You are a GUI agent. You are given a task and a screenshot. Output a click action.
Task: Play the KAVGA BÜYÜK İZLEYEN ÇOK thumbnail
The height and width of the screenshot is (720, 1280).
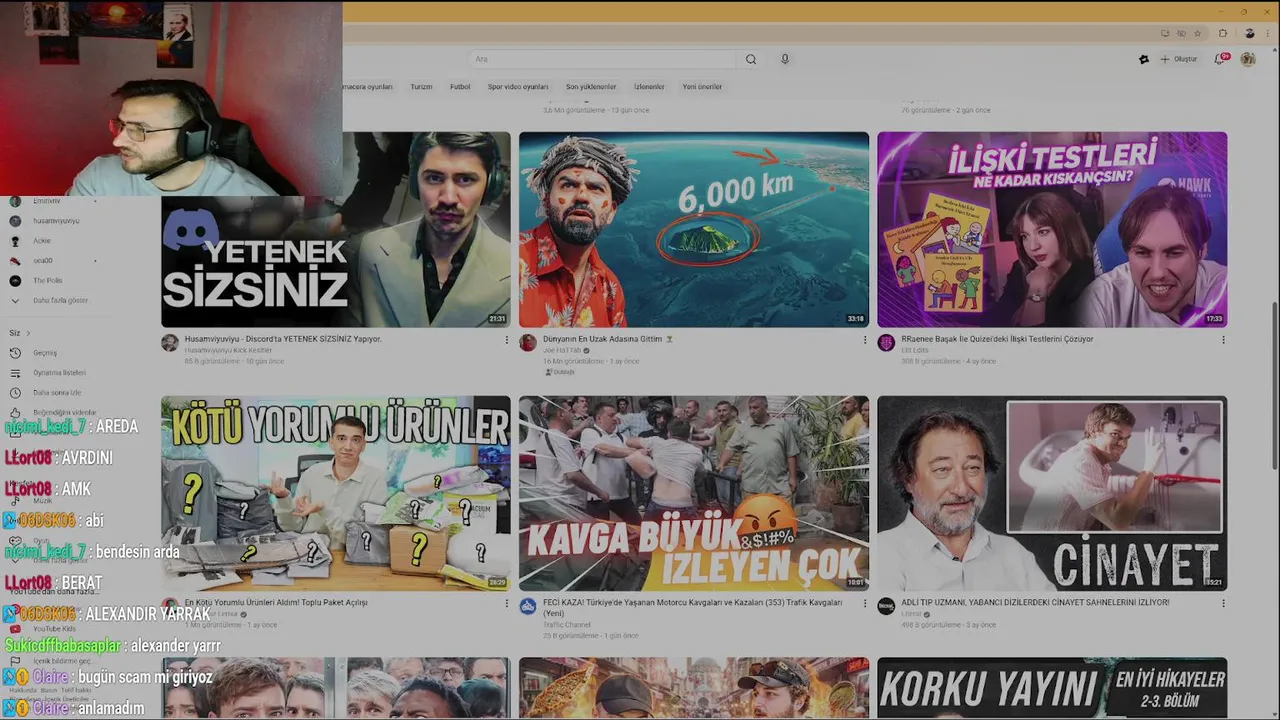694,493
